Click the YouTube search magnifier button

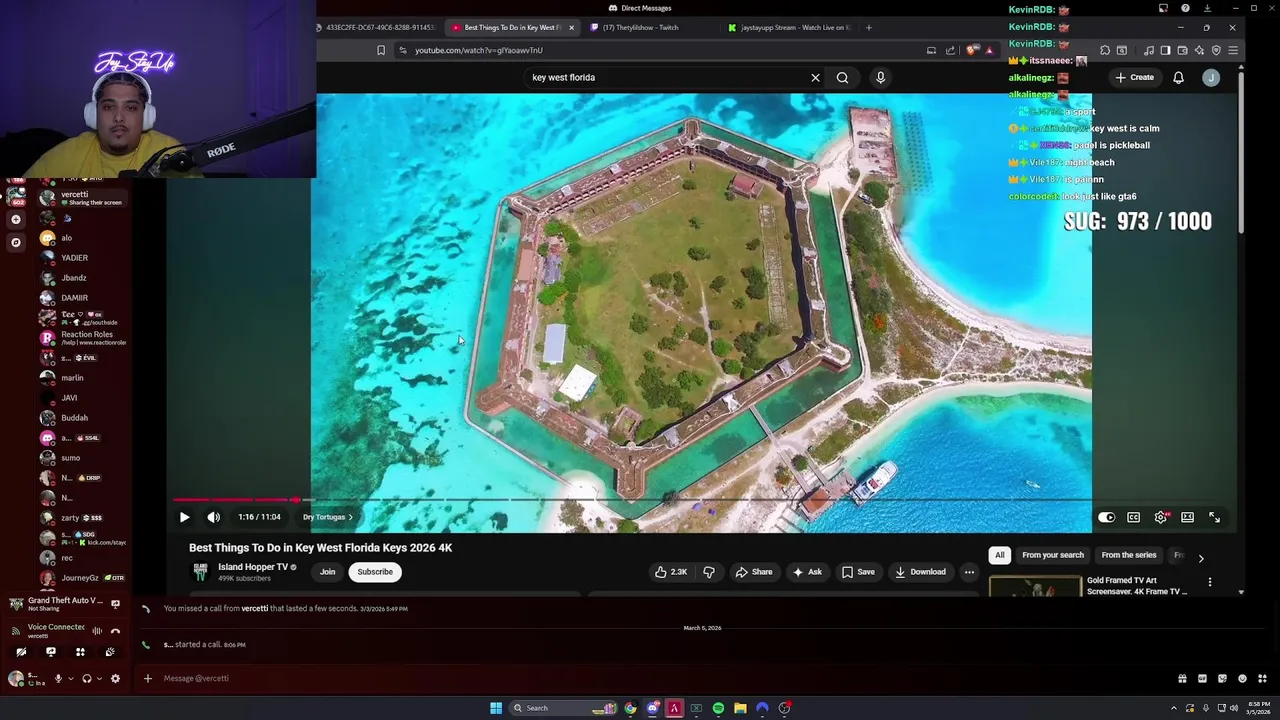(x=842, y=77)
